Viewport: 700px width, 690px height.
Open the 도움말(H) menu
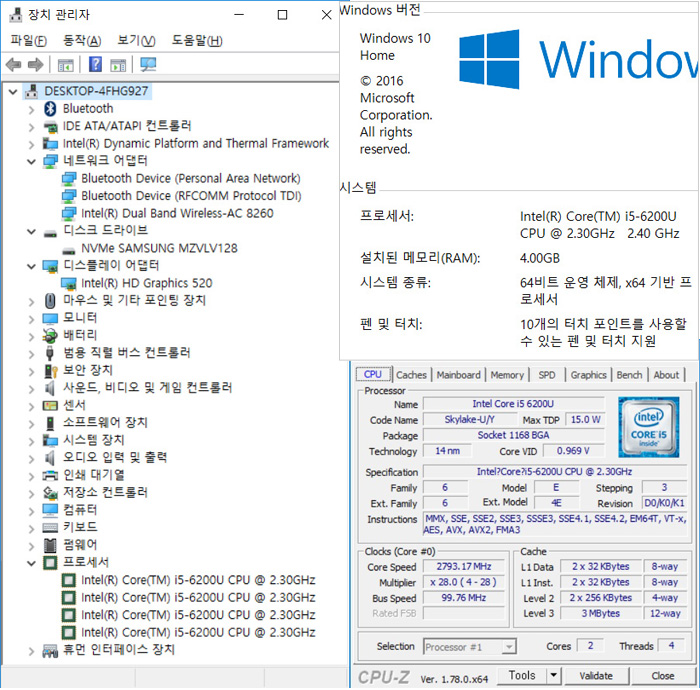coord(197,41)
